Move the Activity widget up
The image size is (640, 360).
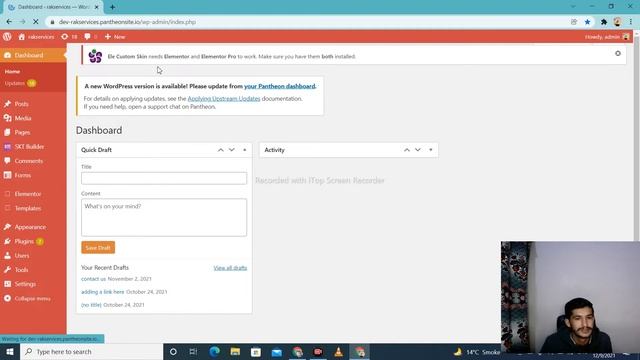pyautogui.click(x=407, y=150)
